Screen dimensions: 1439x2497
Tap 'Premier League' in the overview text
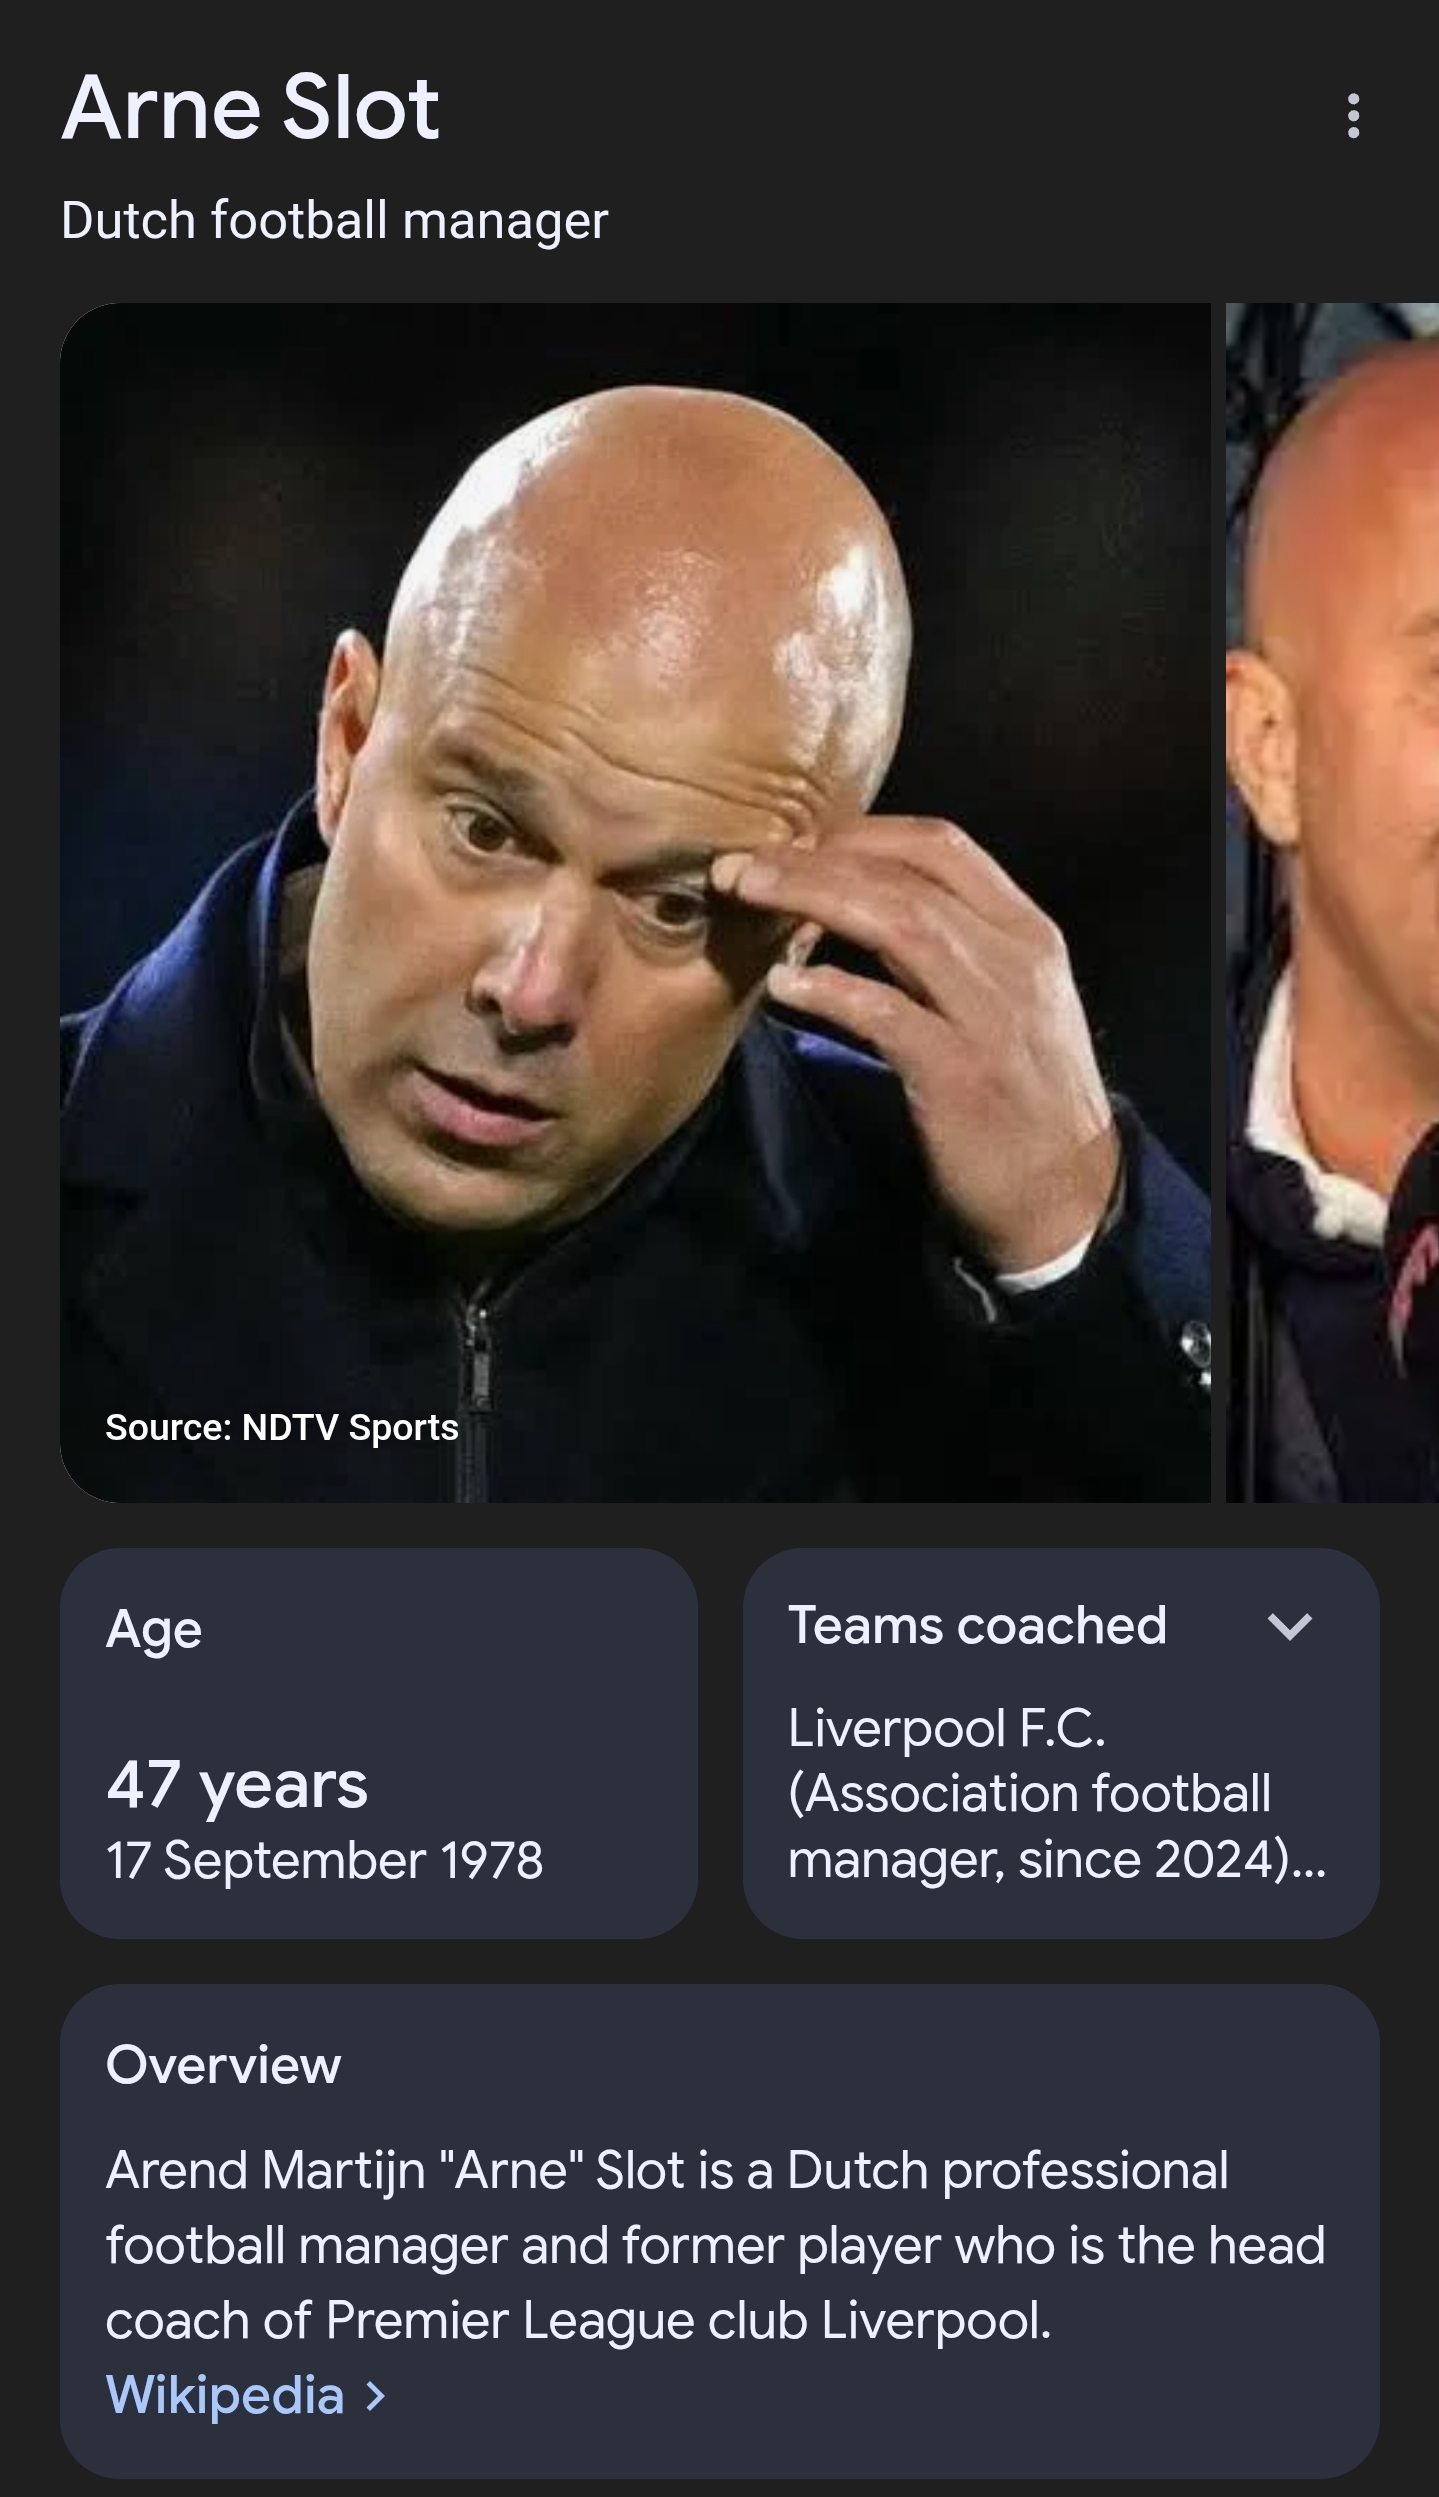tap(510, 2321)
